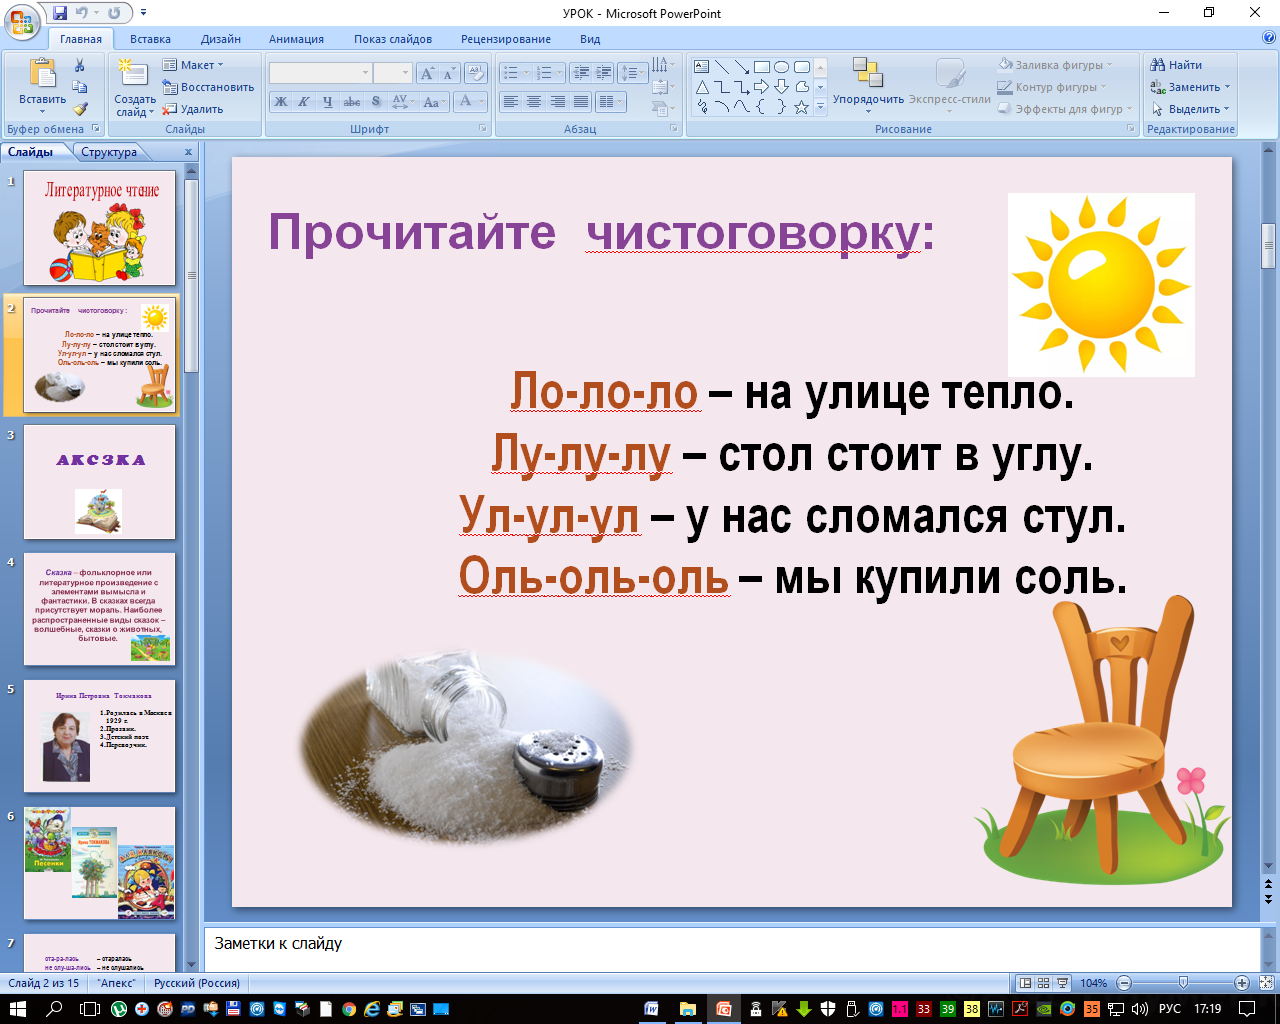
Task: Click the Удалить (Delete) slide button
Action: [194, 109]
